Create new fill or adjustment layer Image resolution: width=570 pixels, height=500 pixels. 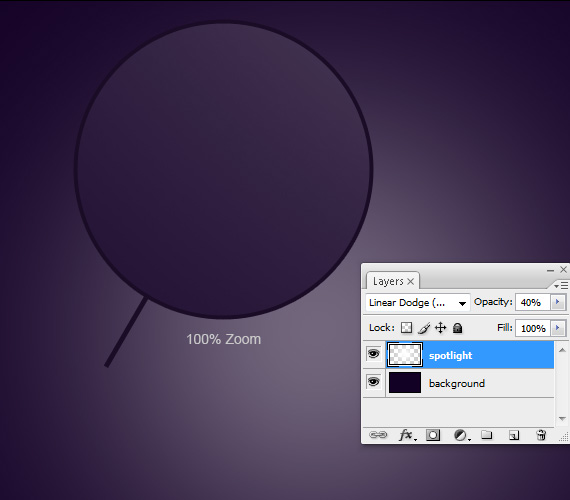pyautogui.click(x=461, y=435)
